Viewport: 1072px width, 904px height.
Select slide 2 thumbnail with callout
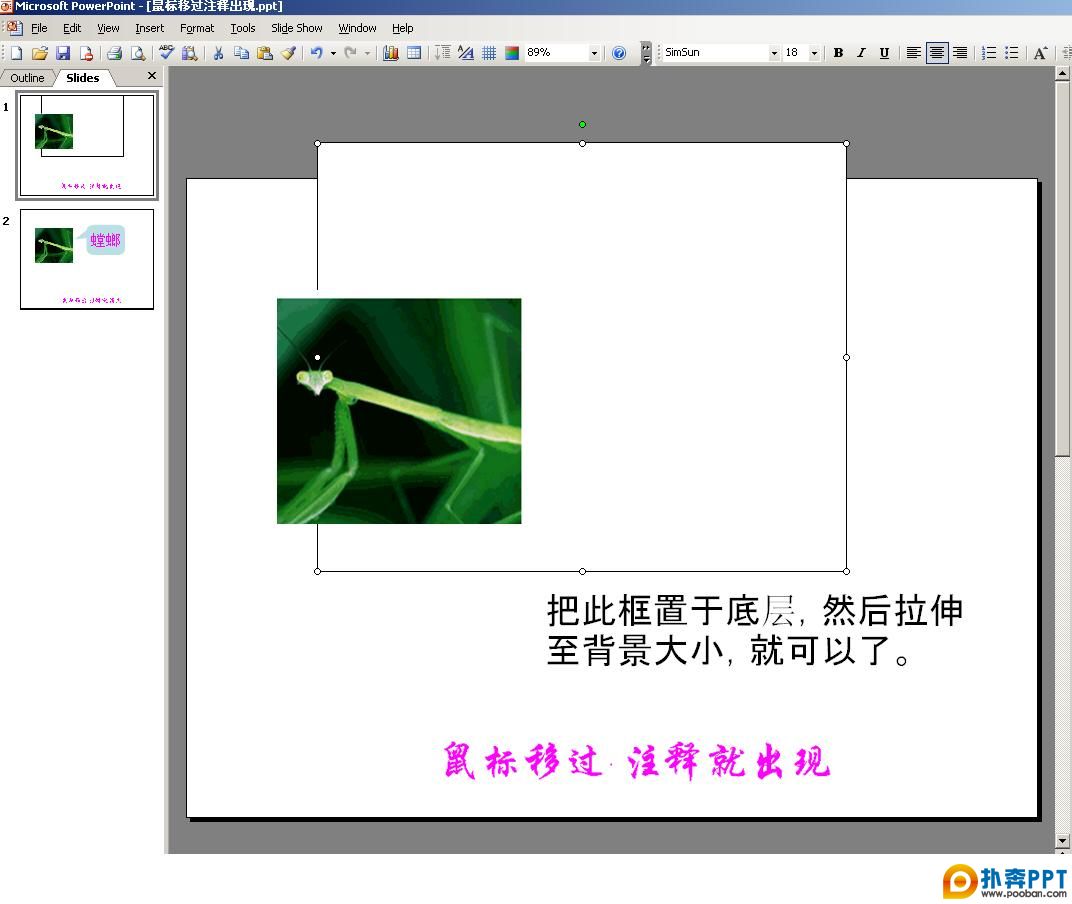pyautogui.click(x=87, y=259)
